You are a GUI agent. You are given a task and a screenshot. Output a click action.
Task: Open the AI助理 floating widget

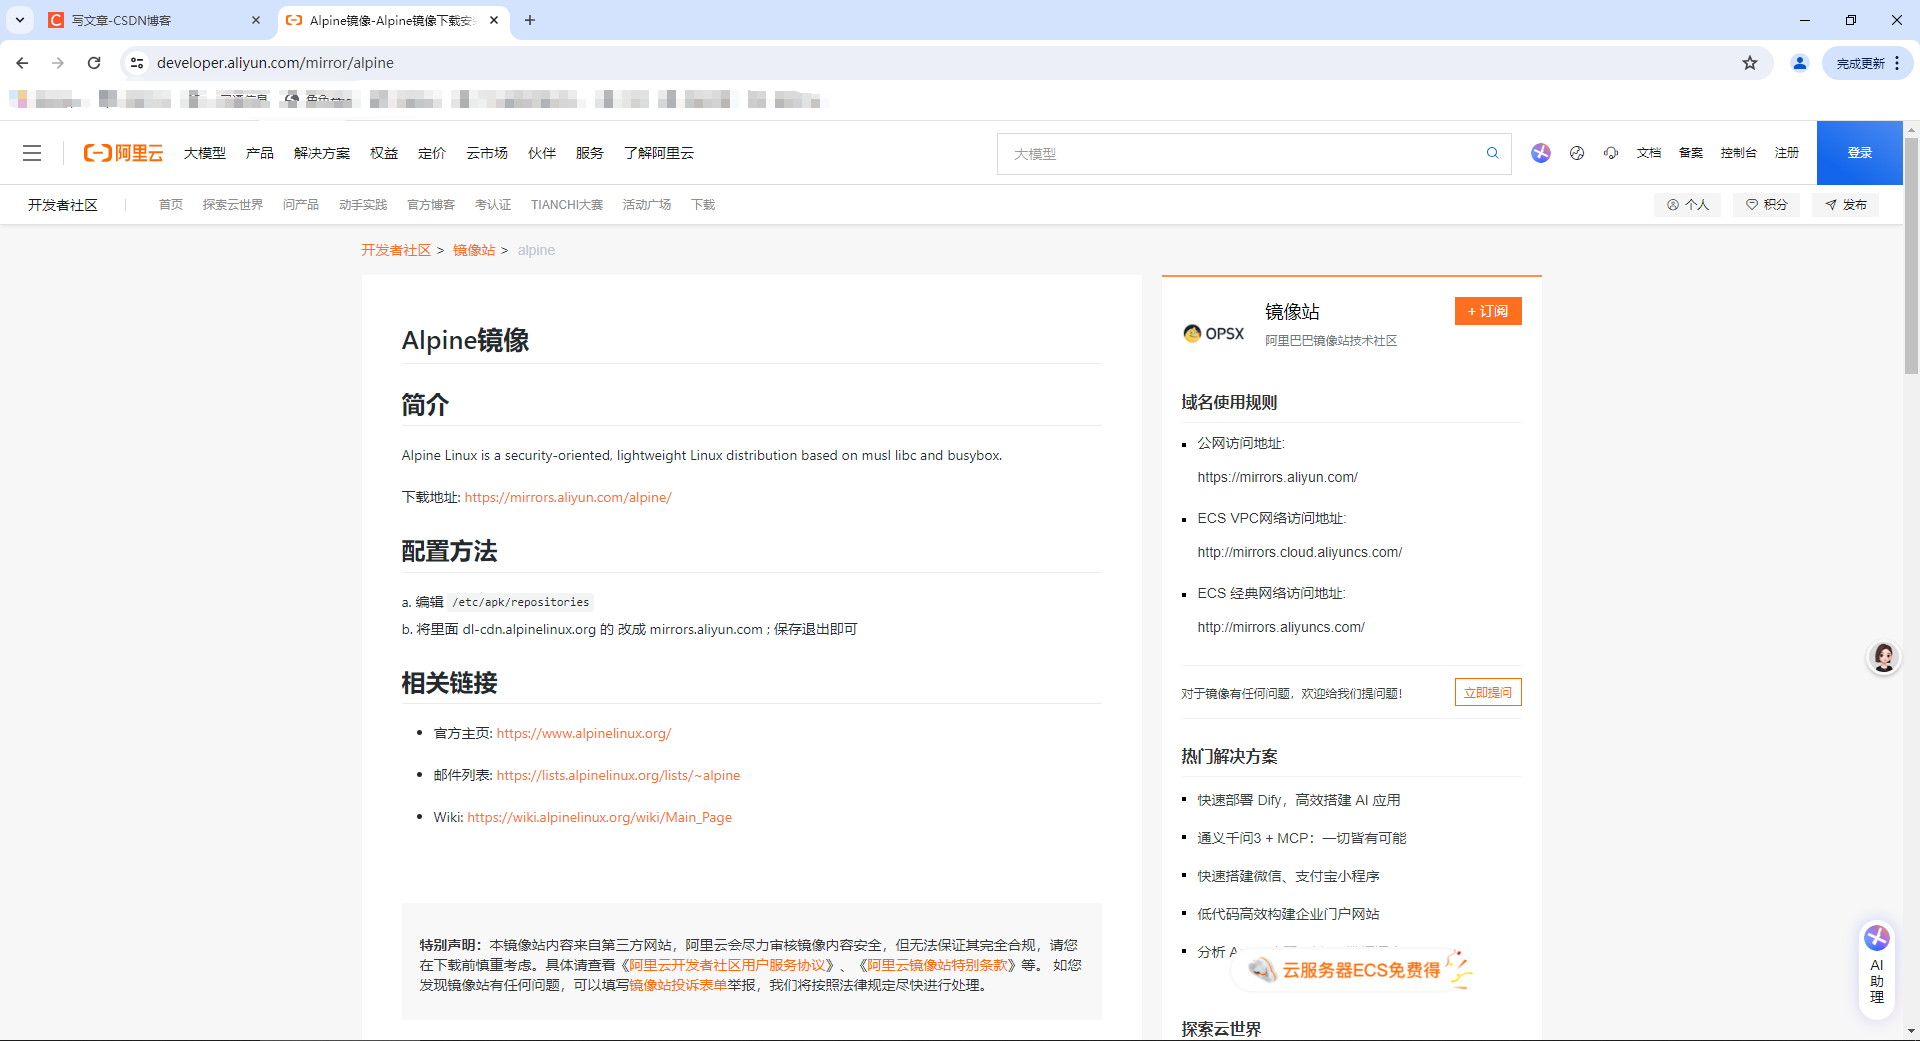(1877, 969)
